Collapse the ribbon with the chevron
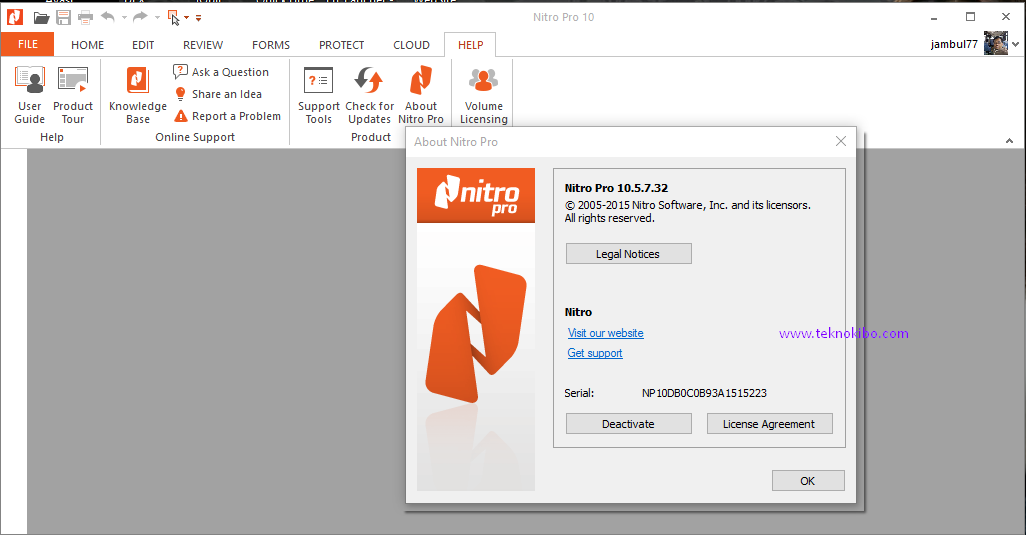The width and height of the screenshot is (1026, 535). point(1009,141)
